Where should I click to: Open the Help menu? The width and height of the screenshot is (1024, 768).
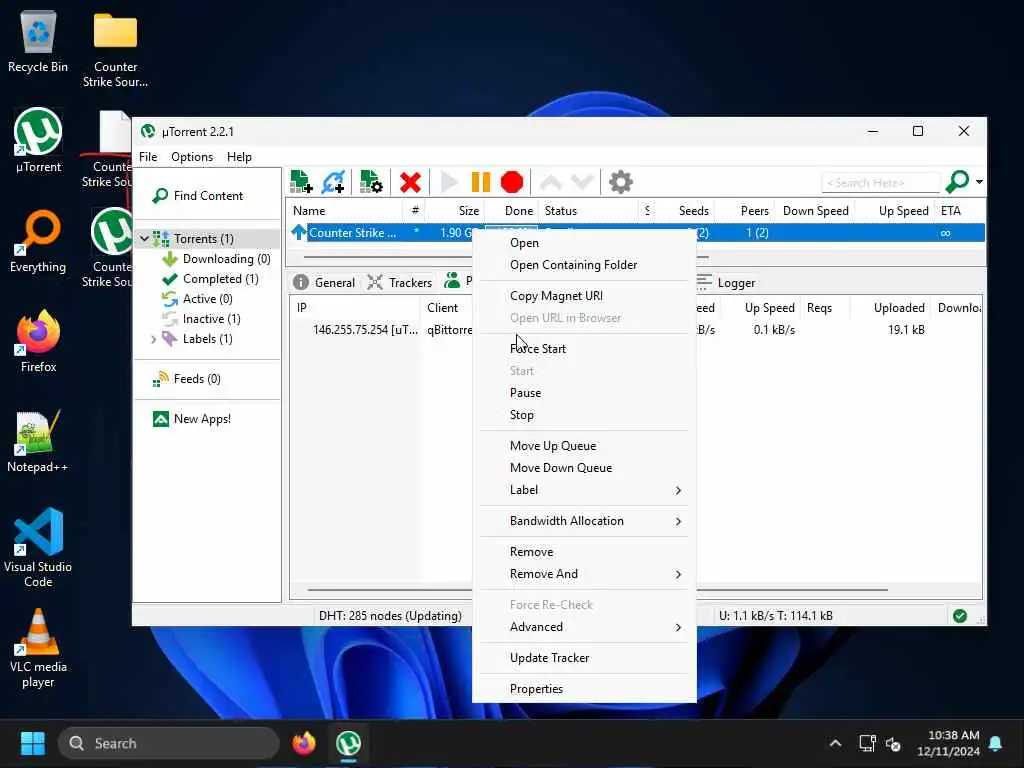click(239, 157)
